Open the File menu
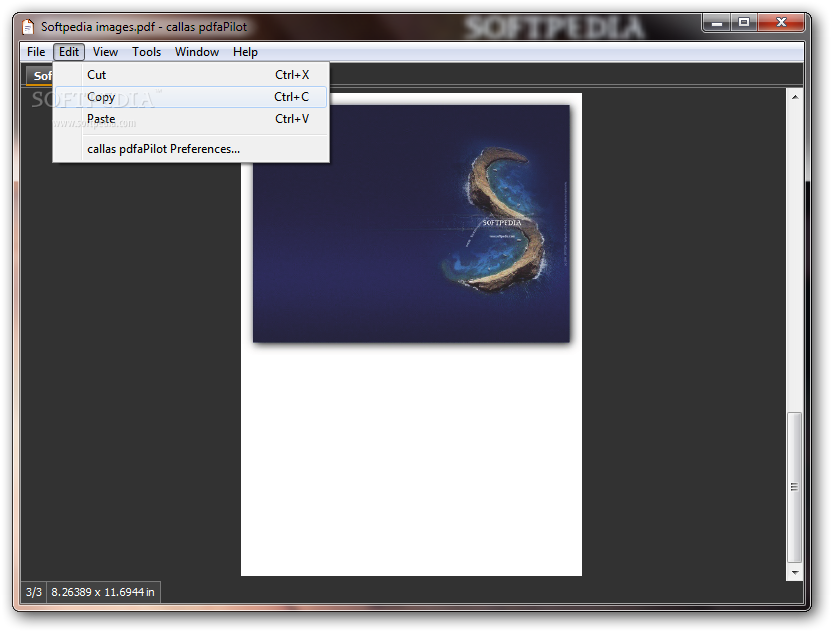Viewport: 832px width, 632px height. click(x=36, y=52)
